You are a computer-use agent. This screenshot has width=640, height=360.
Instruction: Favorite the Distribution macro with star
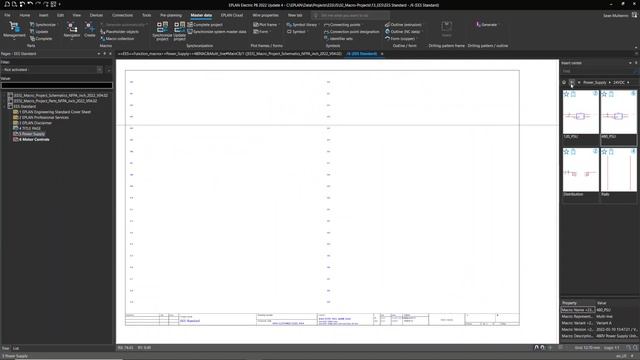pyautogui.click(x=566, y=152)
